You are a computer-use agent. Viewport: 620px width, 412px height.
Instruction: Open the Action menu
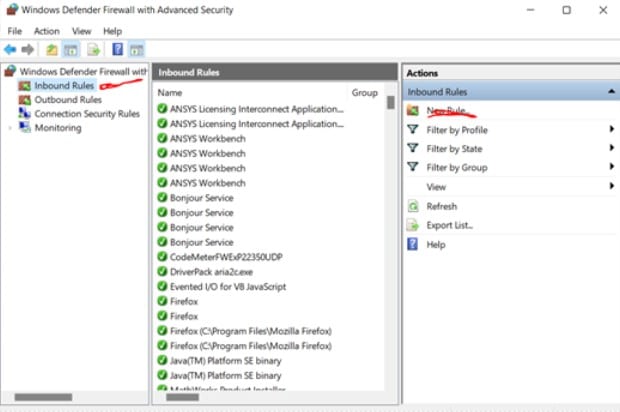pyautogui.click(x=47, y=31)
